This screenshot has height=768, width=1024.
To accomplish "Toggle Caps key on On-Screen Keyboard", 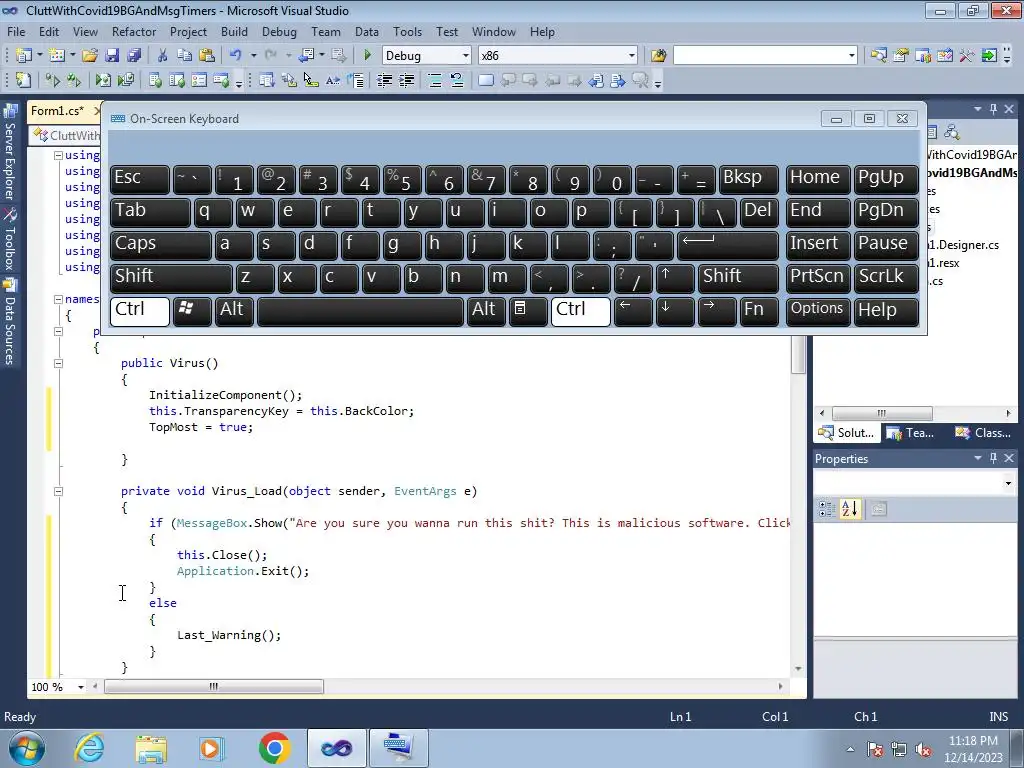I will (x=160, y=244).
